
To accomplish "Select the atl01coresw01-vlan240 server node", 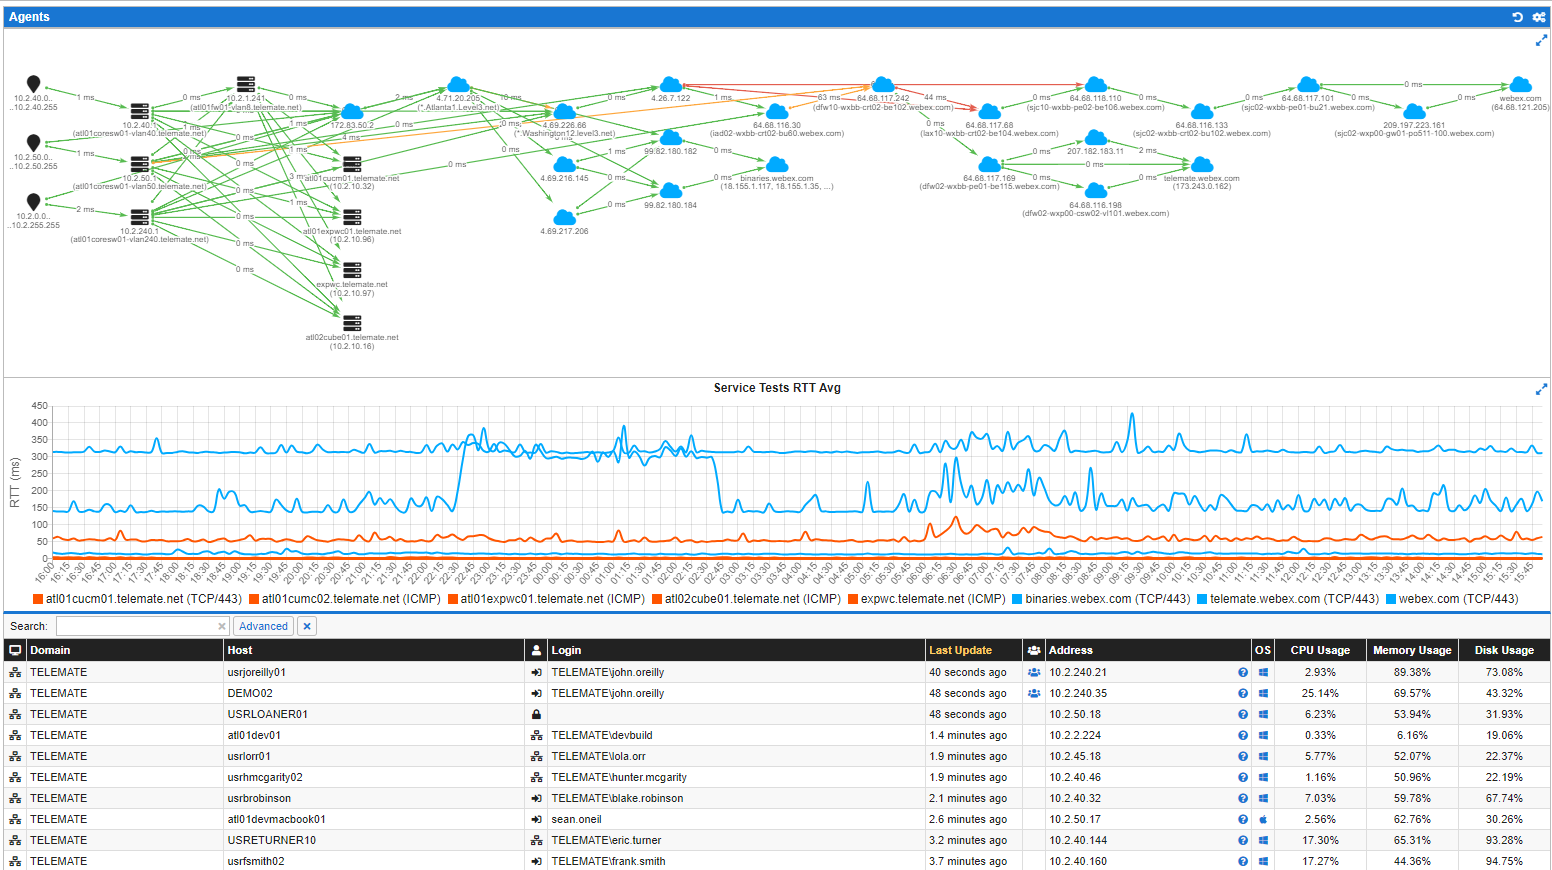I will click(x=140, y=216).
